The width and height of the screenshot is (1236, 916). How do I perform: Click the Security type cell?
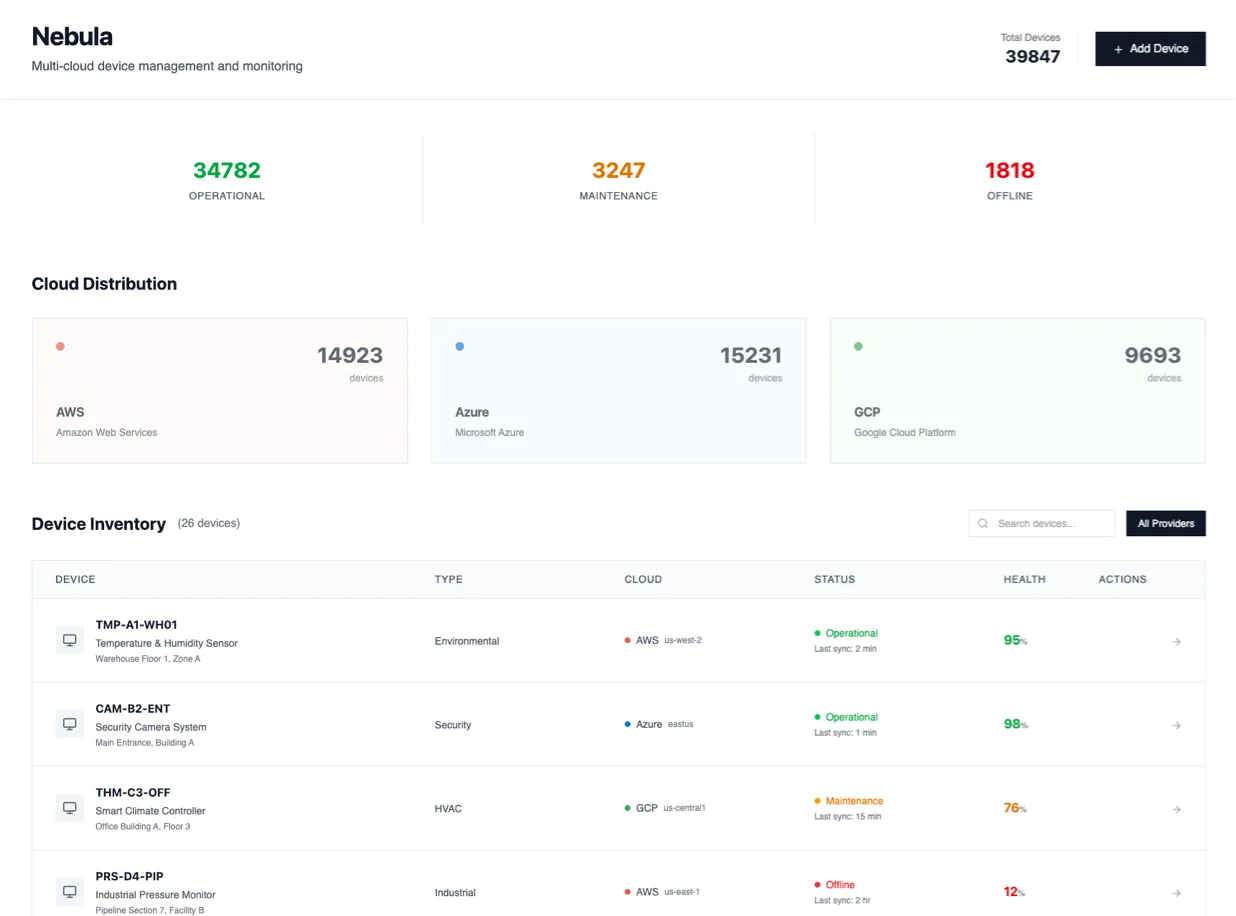click(x=453, y=725)
